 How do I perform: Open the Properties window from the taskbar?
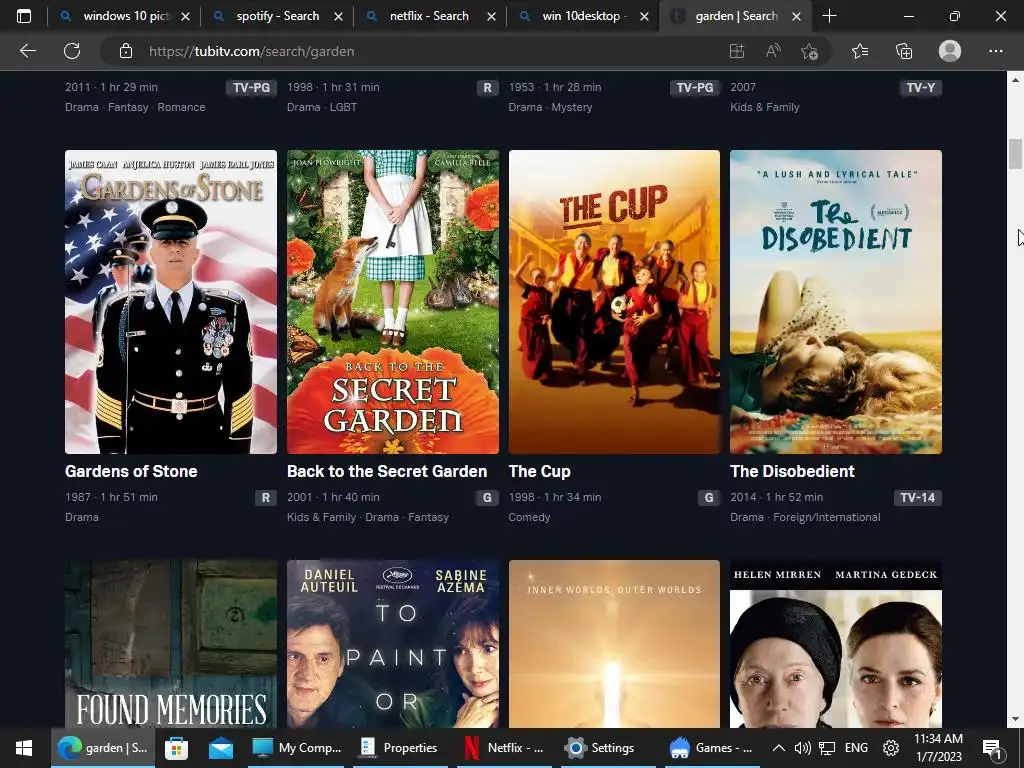pos(399,748)
